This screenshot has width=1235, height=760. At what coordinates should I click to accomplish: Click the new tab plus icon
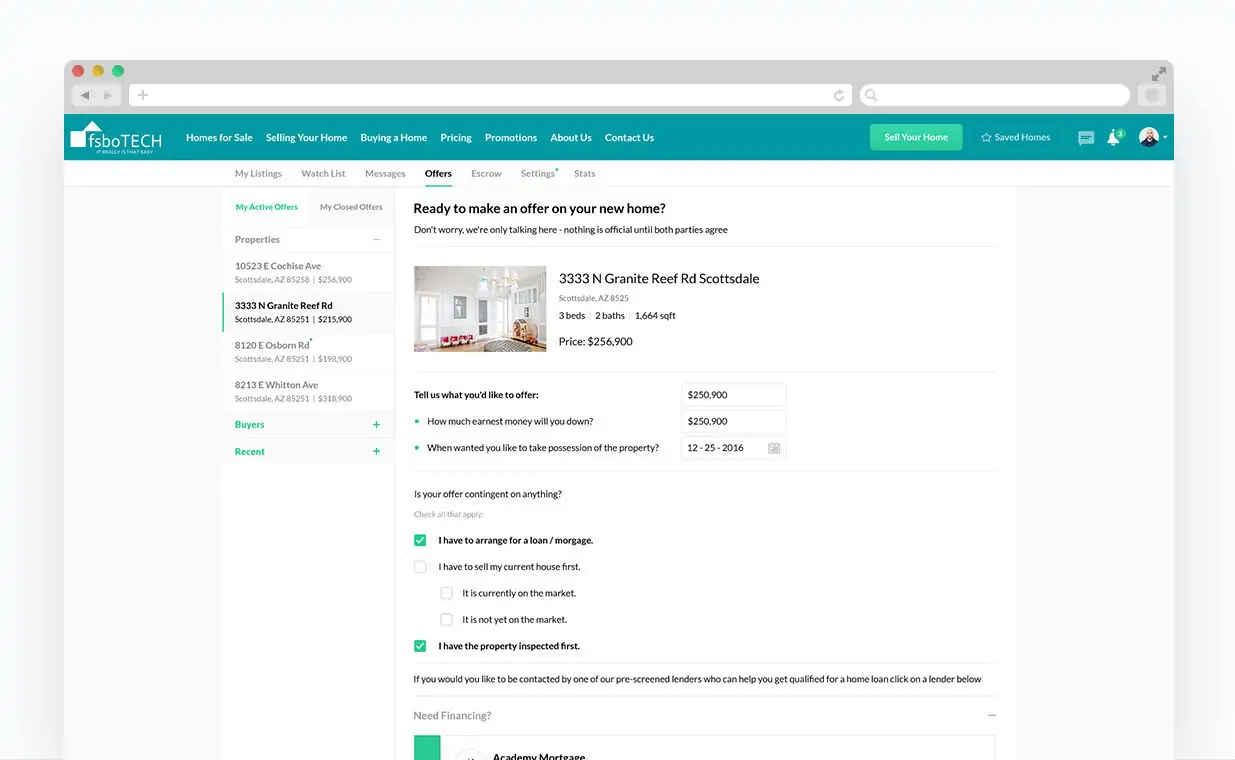[143, 95]
